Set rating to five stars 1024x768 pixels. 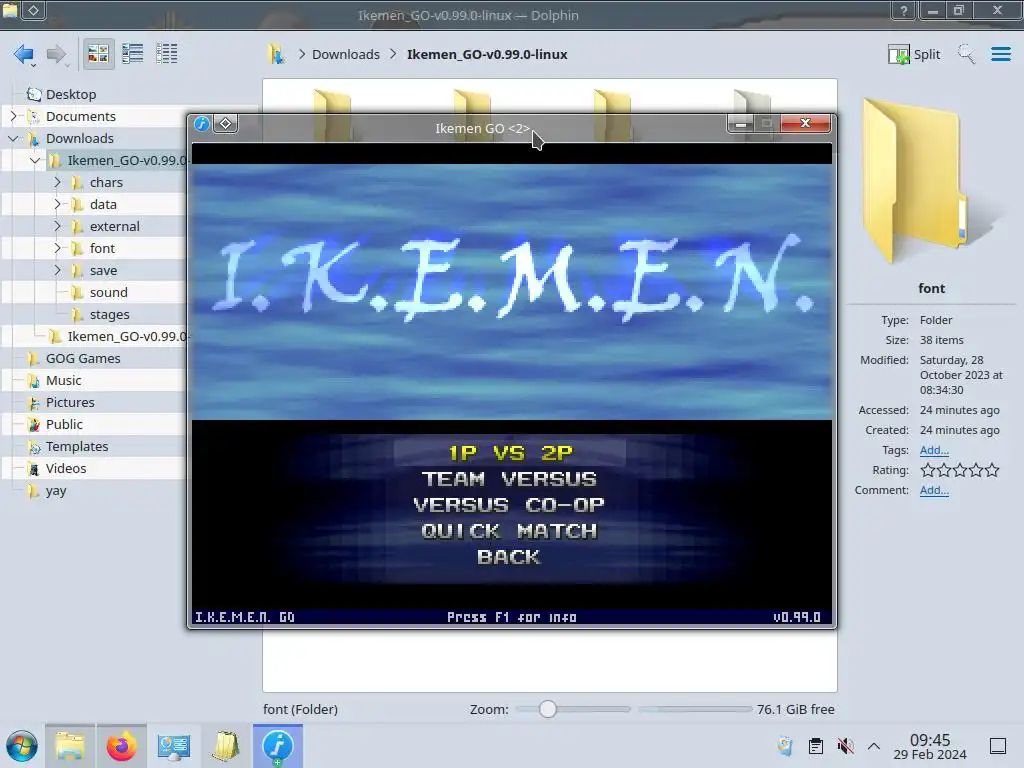tap(992, 470)
